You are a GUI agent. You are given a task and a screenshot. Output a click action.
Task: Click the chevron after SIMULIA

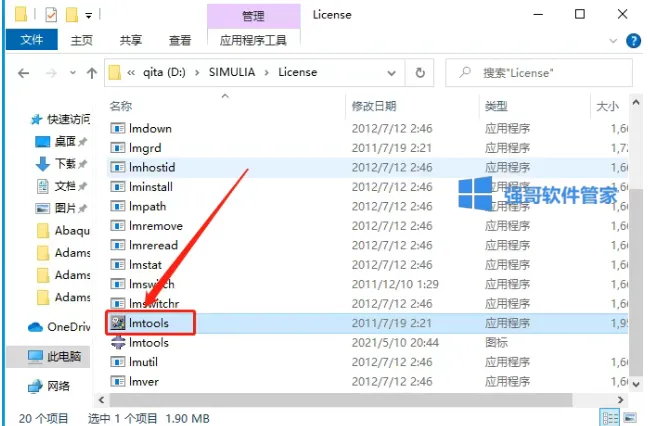(267, 73)
